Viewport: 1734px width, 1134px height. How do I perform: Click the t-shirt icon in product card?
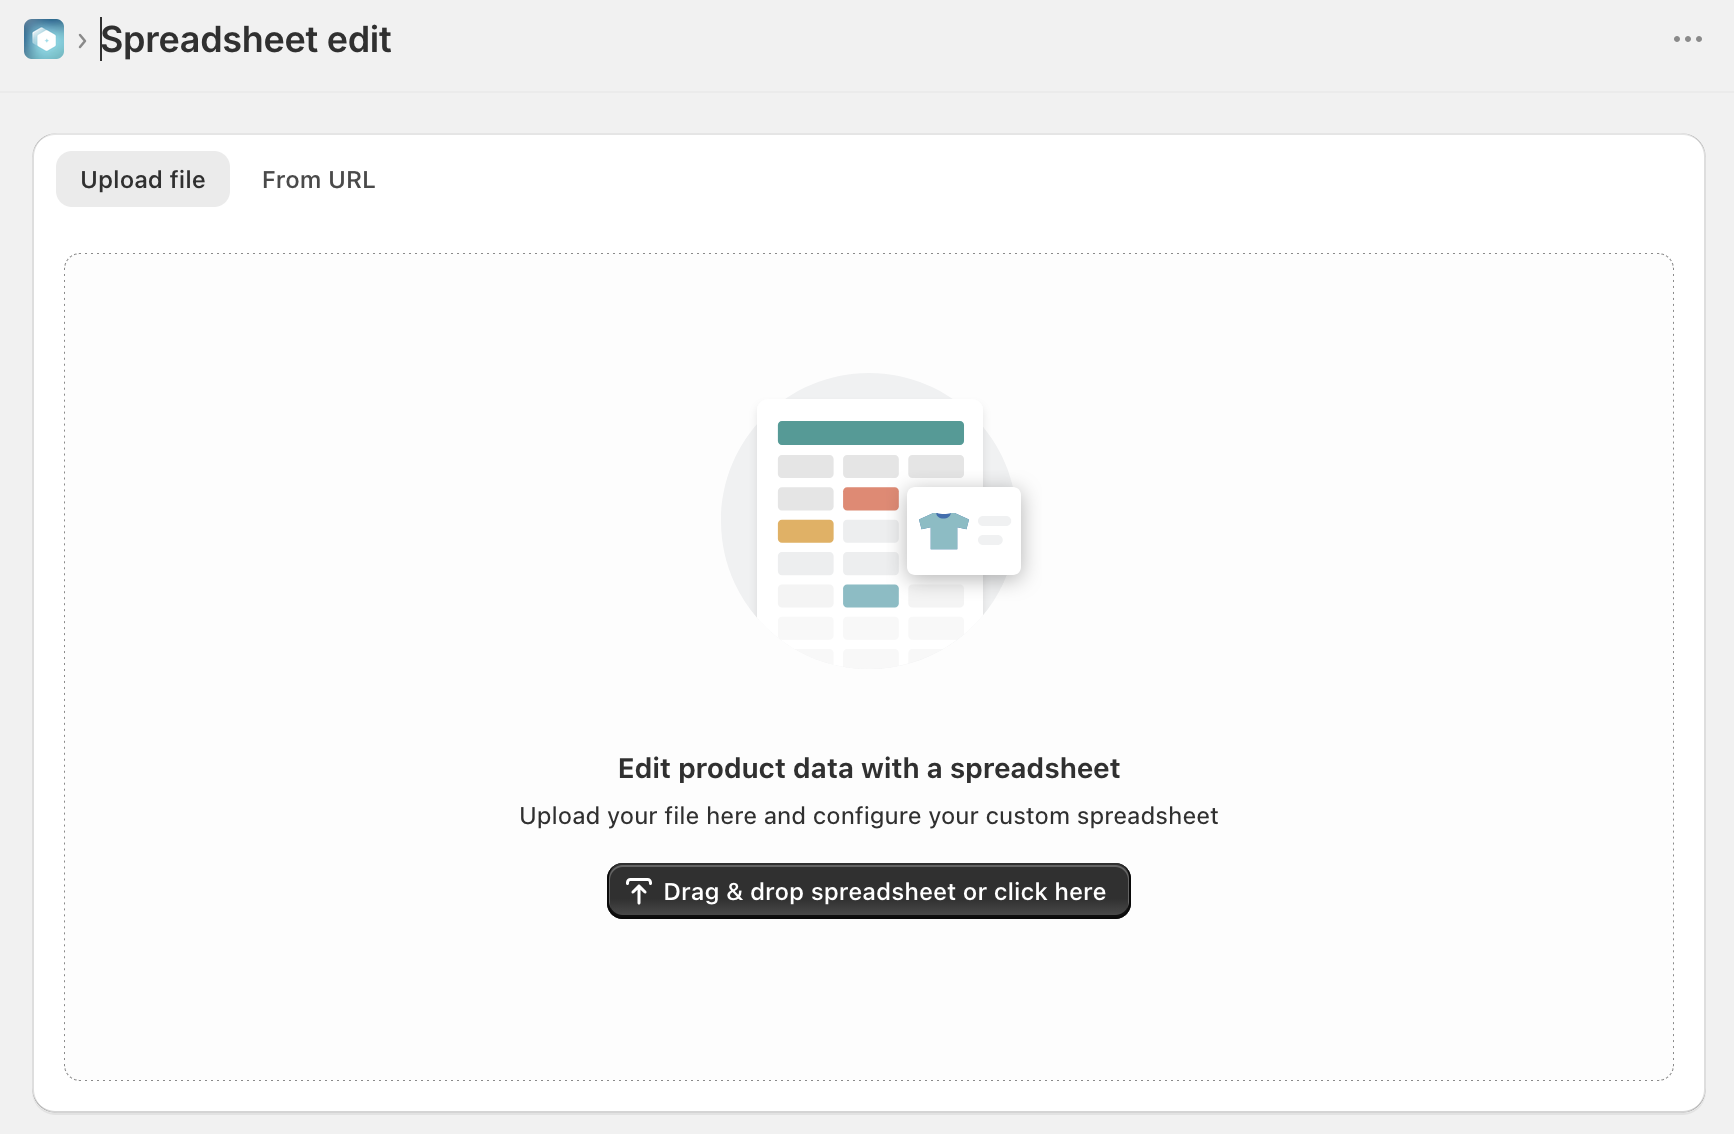[x=944, y=531]
